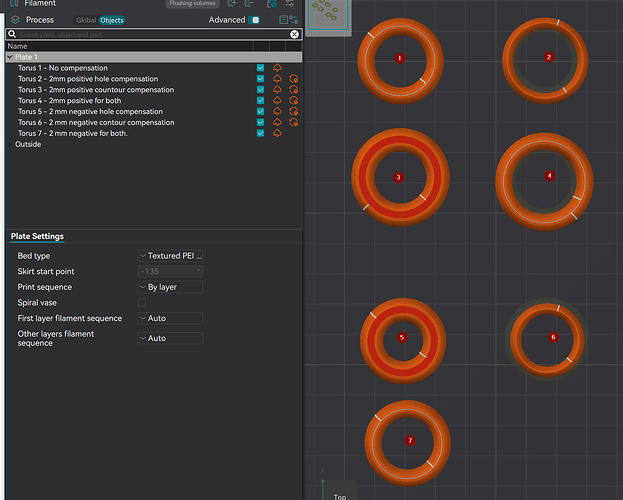623x500 pixels.
Task: Open modified settings icon for Torus 3
Action: point(294,89)
